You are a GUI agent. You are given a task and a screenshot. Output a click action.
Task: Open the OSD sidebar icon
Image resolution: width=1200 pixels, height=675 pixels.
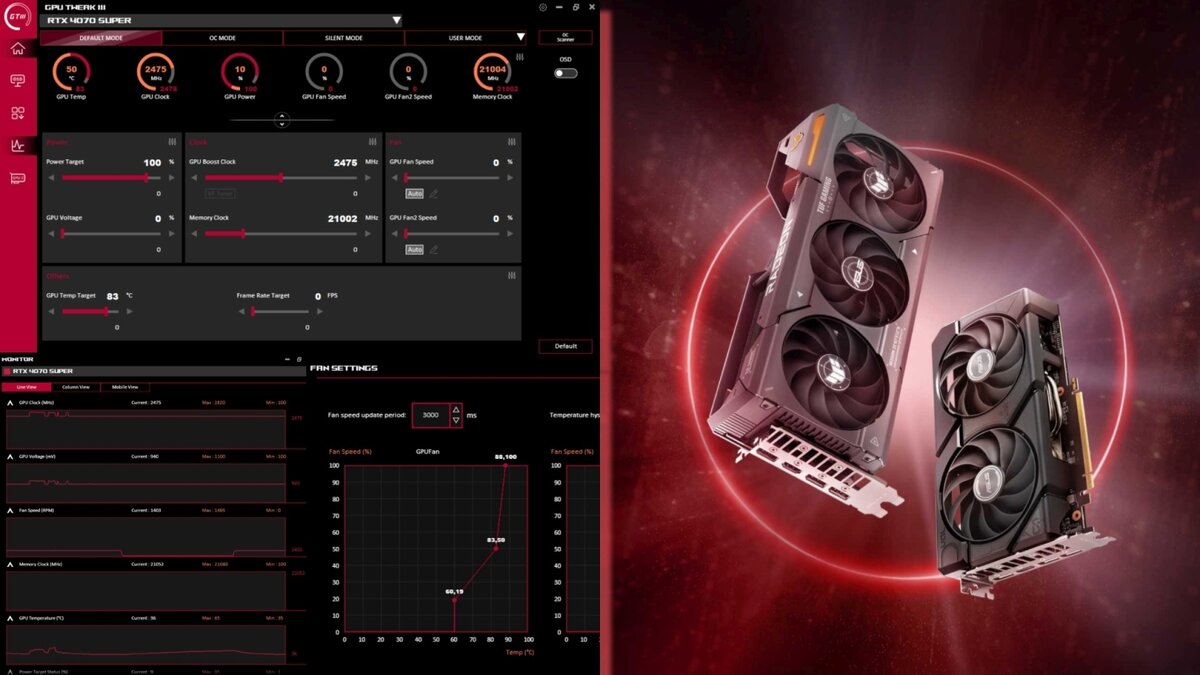point(18,80)
